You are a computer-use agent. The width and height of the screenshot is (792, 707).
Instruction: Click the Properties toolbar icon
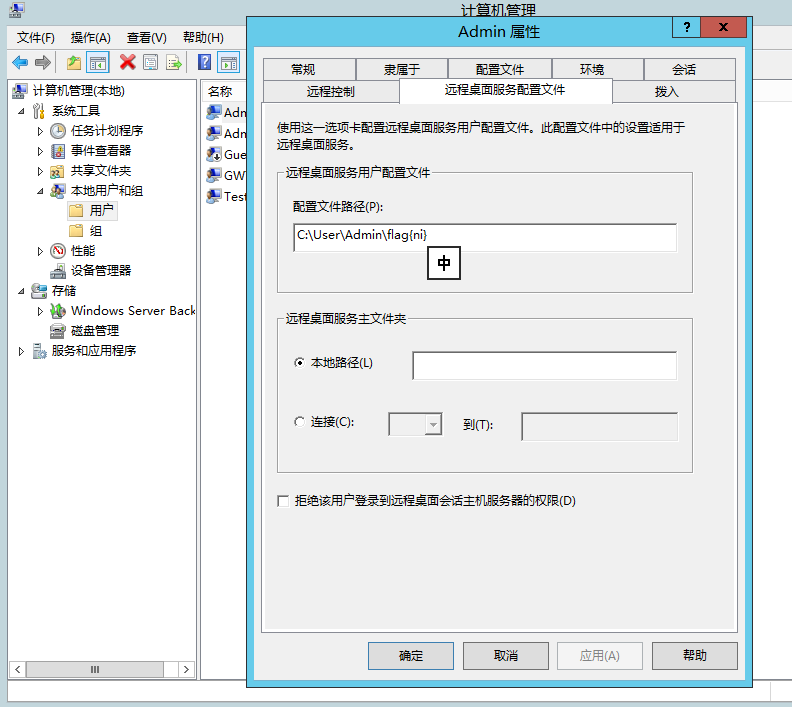[x=150, y=62]
